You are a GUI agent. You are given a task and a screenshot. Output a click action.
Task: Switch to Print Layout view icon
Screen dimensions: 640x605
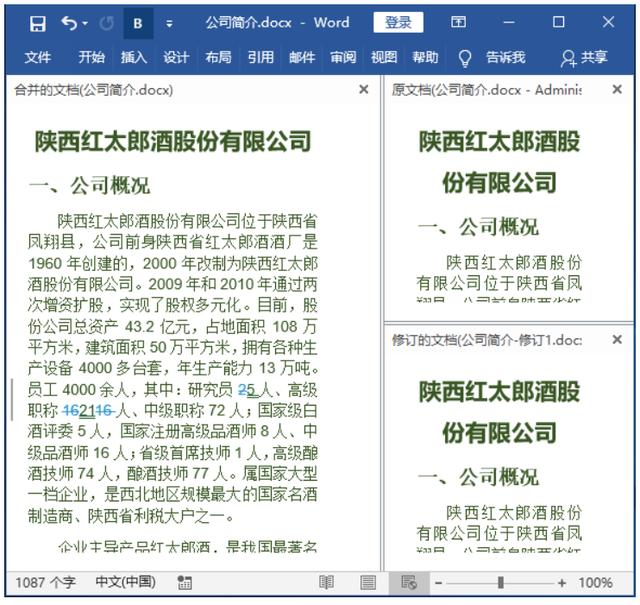[x=368, y=583]
